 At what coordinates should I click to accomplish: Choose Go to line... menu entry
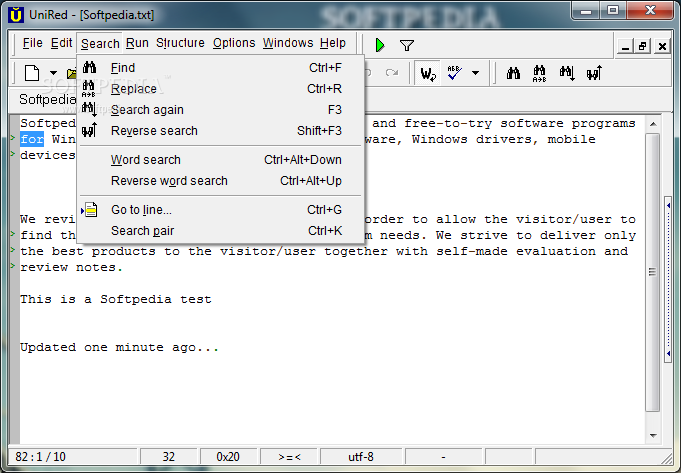221,210
